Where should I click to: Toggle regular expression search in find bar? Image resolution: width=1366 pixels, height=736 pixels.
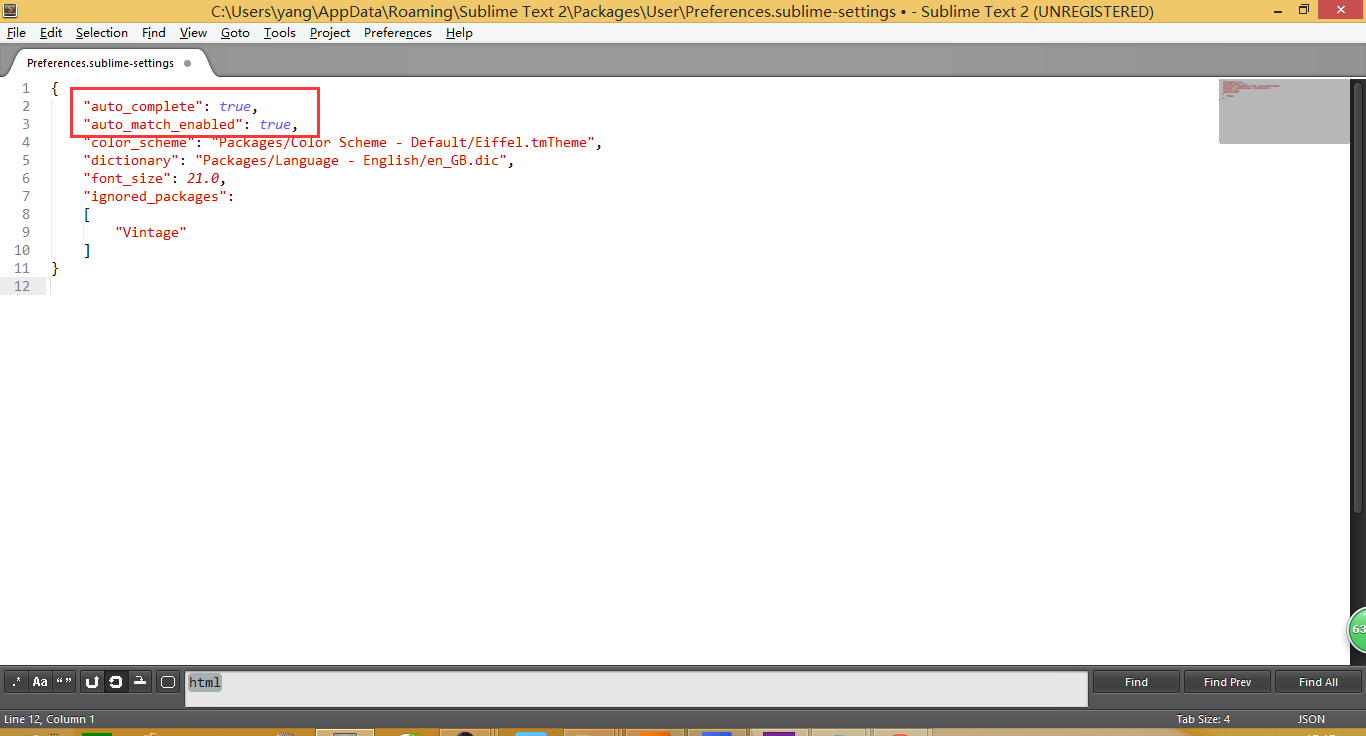16,682
